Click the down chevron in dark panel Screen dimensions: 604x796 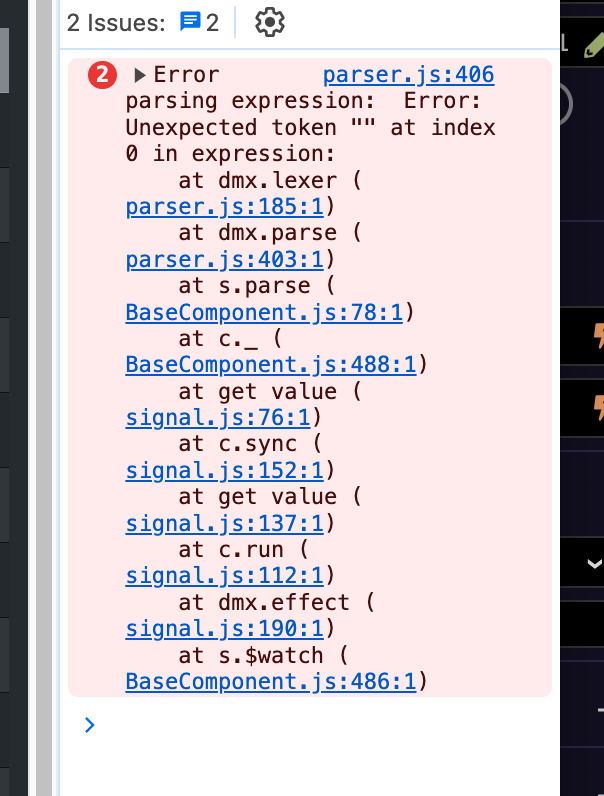pyautogui.click(x=594, y=564)
